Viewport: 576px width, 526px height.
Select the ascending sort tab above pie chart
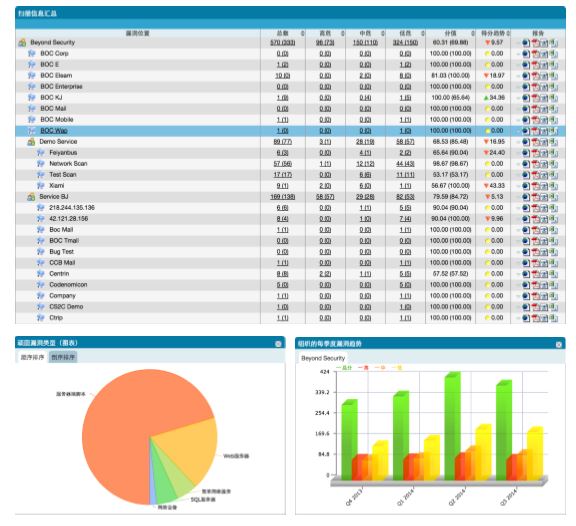pos(32,357)
